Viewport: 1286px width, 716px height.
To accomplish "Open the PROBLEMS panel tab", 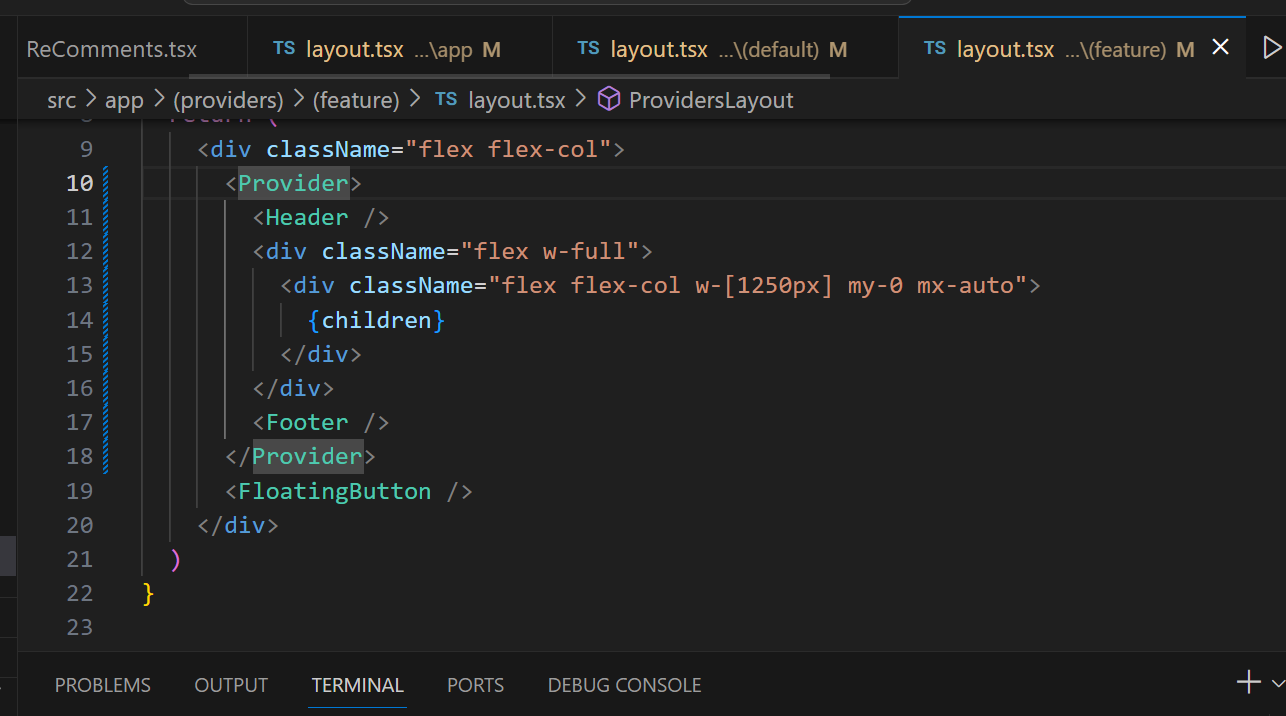I will (x=103, y=685).
